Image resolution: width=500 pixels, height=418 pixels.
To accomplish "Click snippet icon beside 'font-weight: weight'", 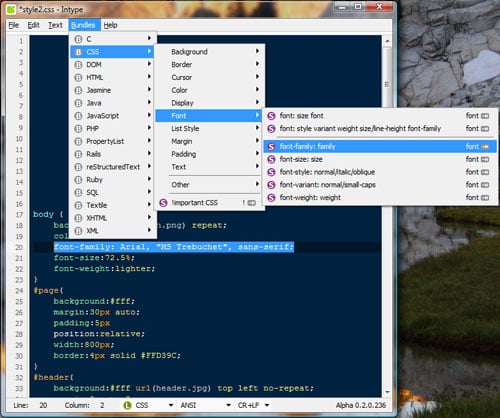I will click(271, 198).
